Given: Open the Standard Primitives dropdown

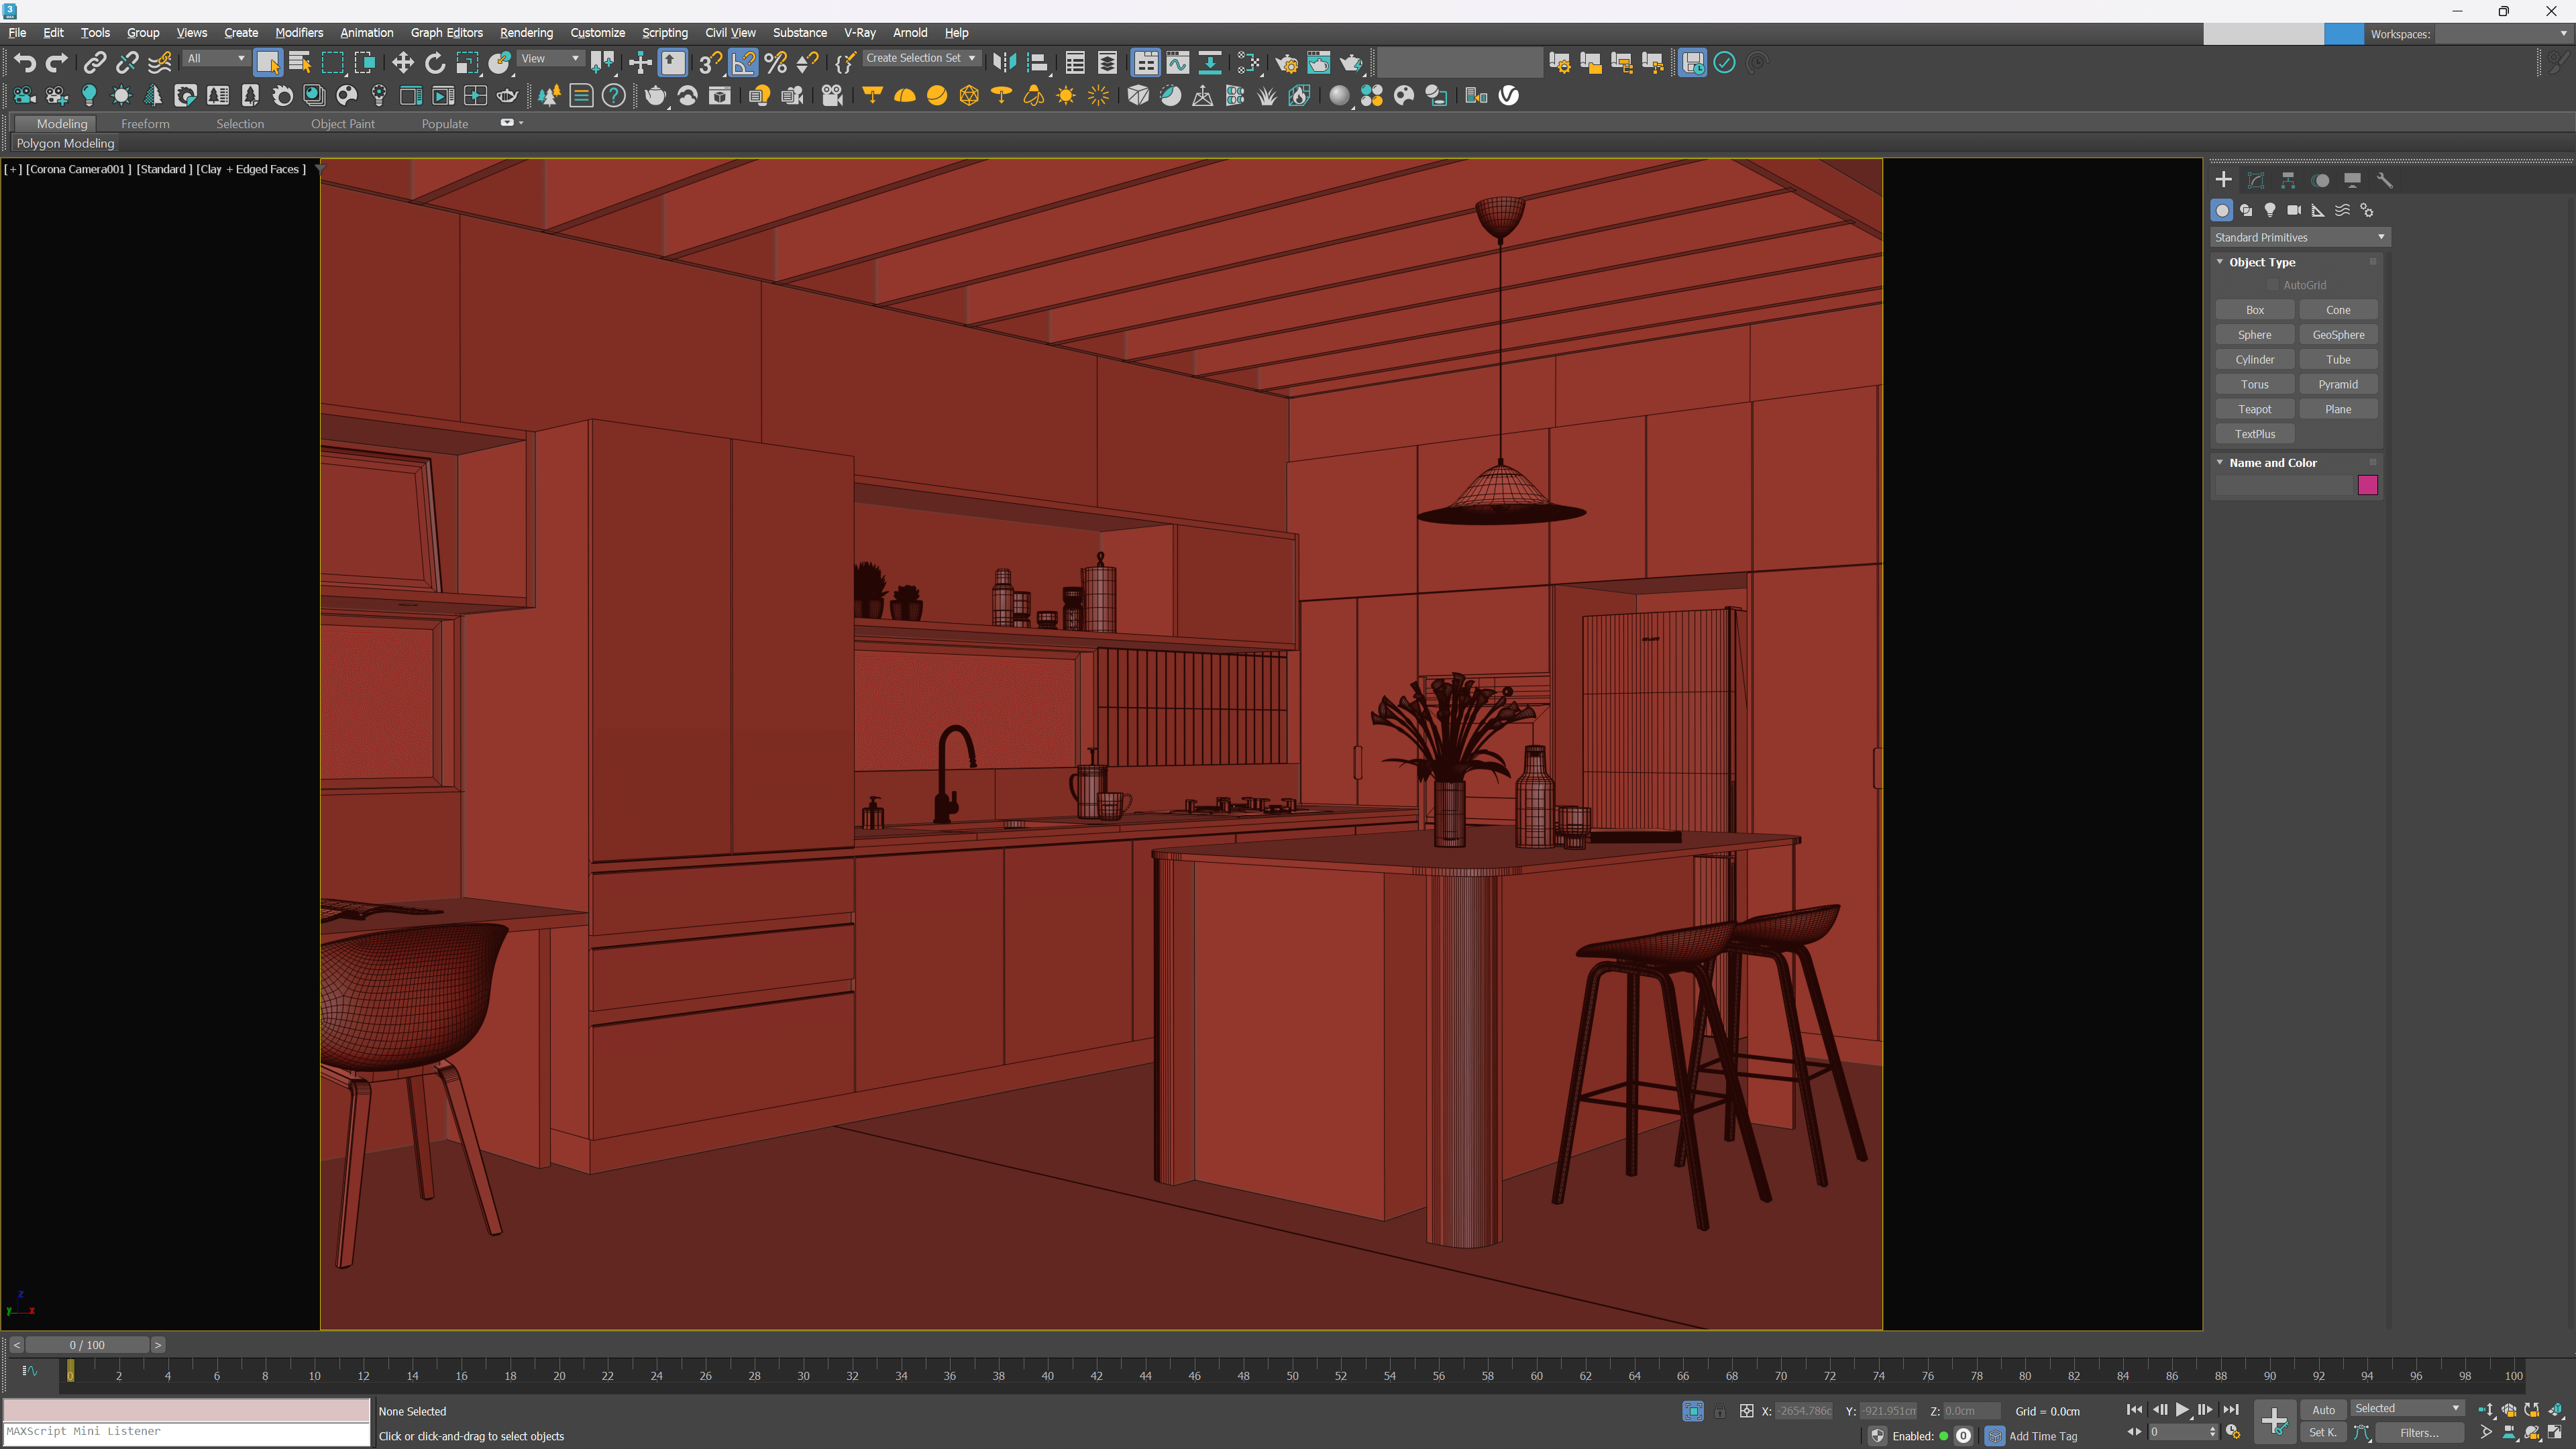Looking at the screenshot, I should [x=2299, y=237].
